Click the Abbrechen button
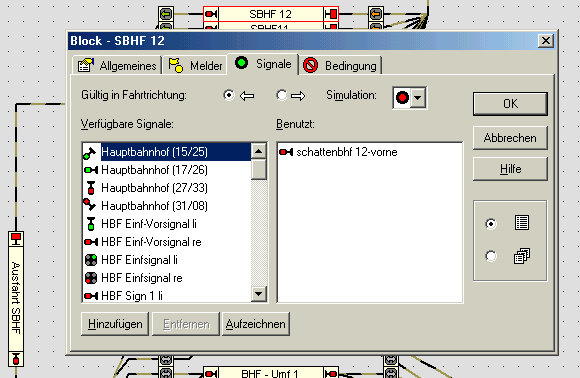Screen dimensions: 580x378 (510, 138)
